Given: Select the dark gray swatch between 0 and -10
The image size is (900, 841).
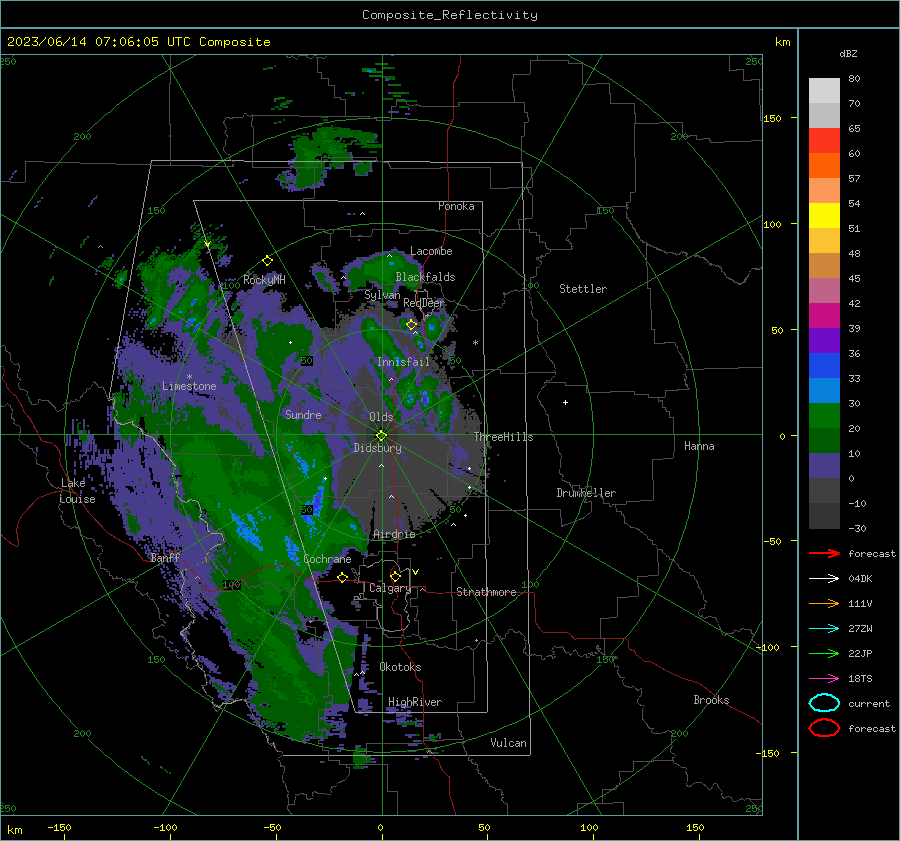Looking at the screenshot, I should point(824,490).
